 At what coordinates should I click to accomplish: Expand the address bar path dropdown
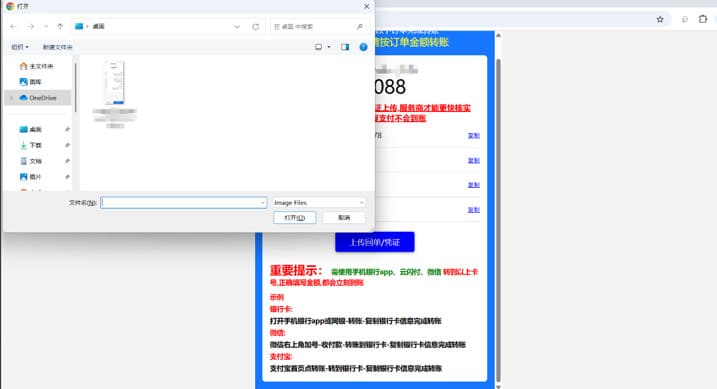(x=237, y=27)
